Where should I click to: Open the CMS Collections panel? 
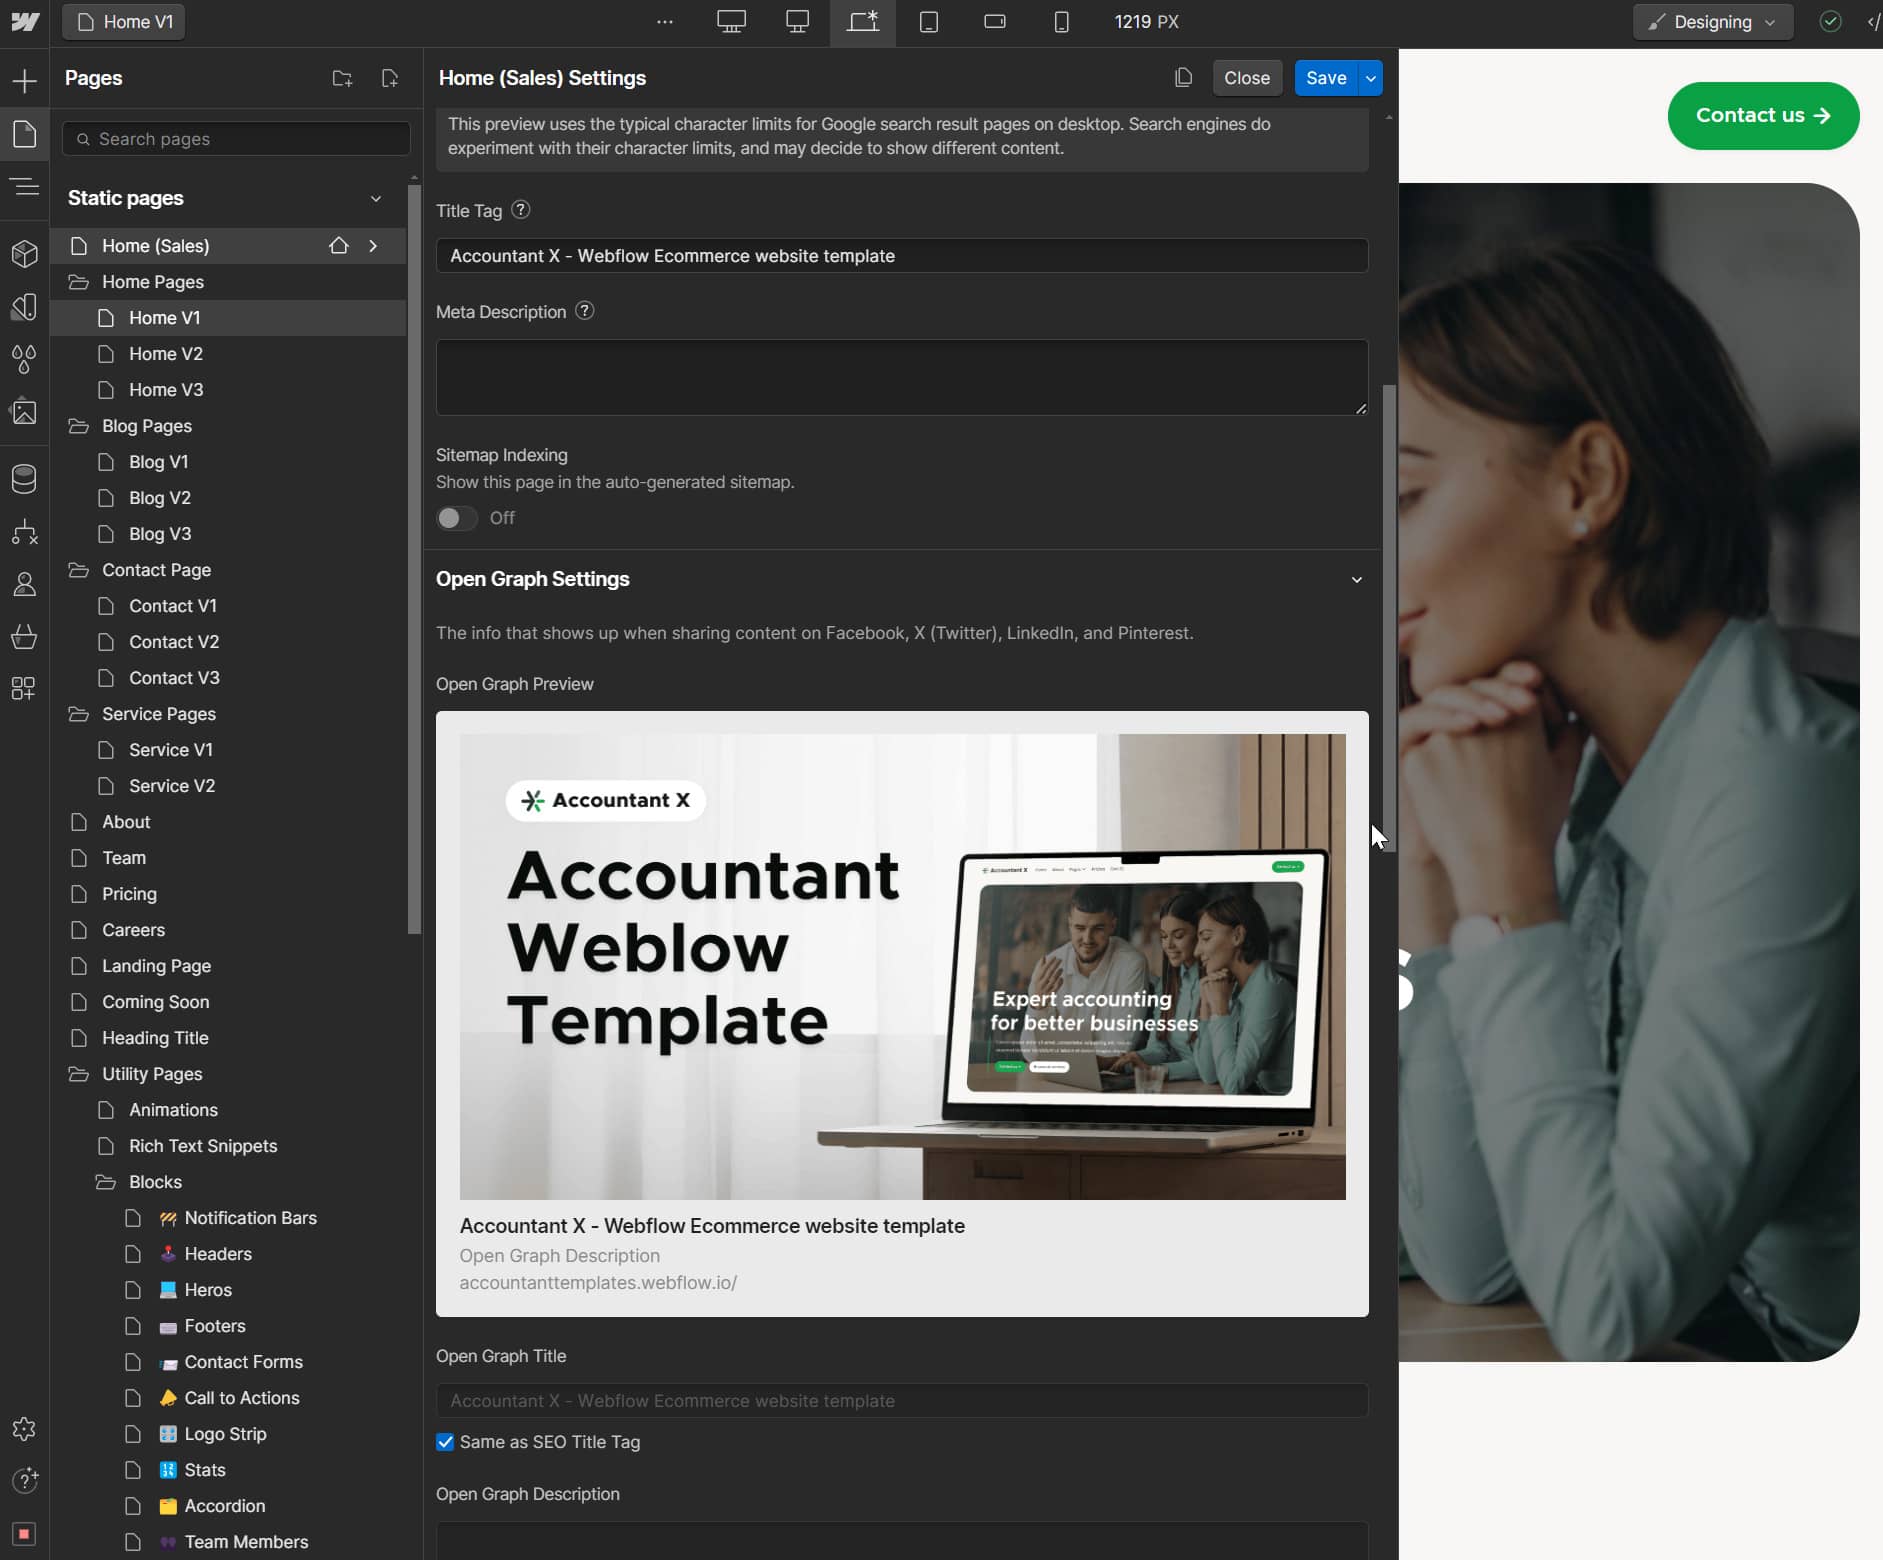[25, 478]
